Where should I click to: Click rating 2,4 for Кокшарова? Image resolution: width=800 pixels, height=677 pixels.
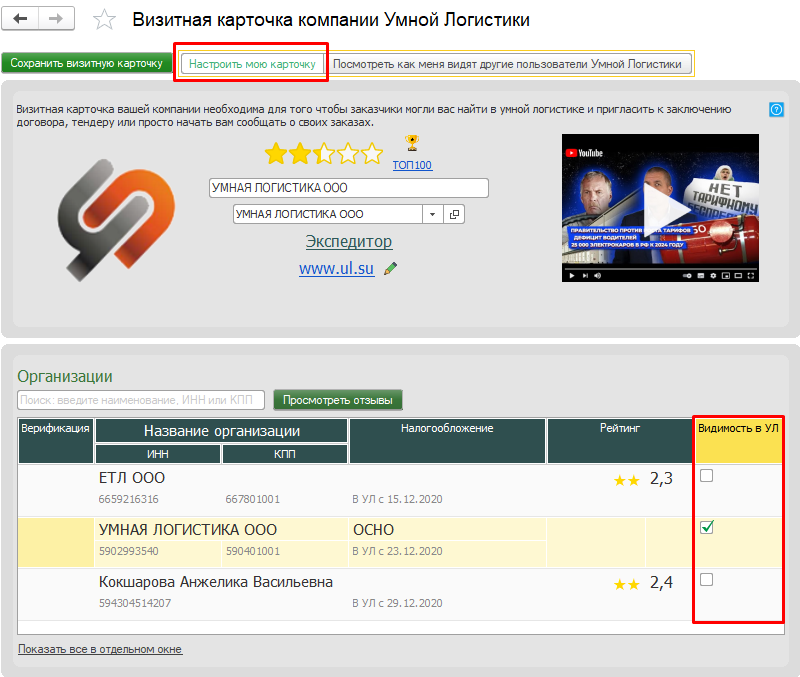[661, 583]
